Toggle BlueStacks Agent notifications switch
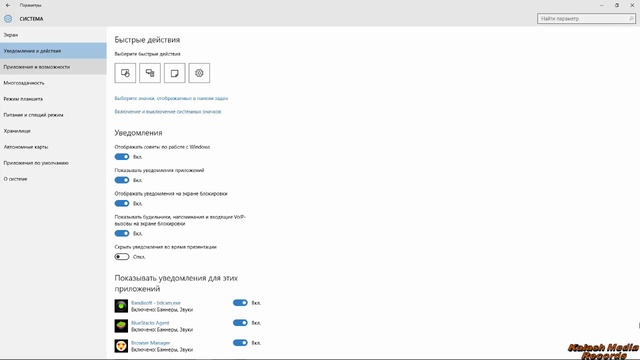 240,323
